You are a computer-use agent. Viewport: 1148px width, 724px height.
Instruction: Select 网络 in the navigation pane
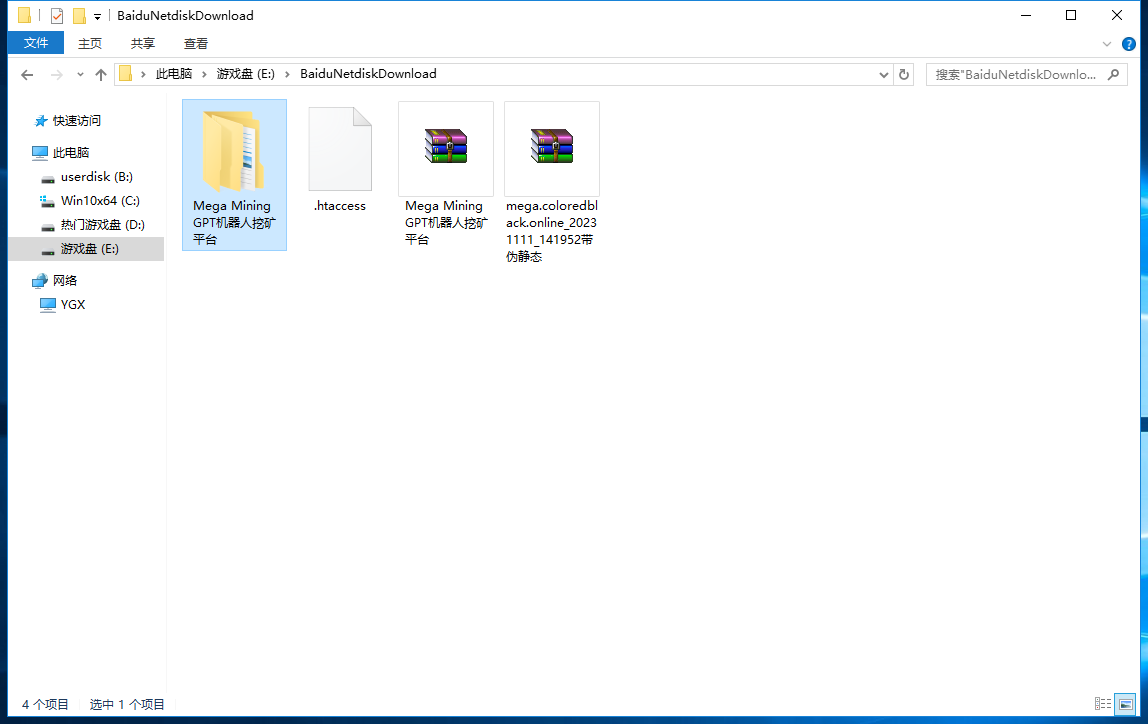click(x=64, y=280)
